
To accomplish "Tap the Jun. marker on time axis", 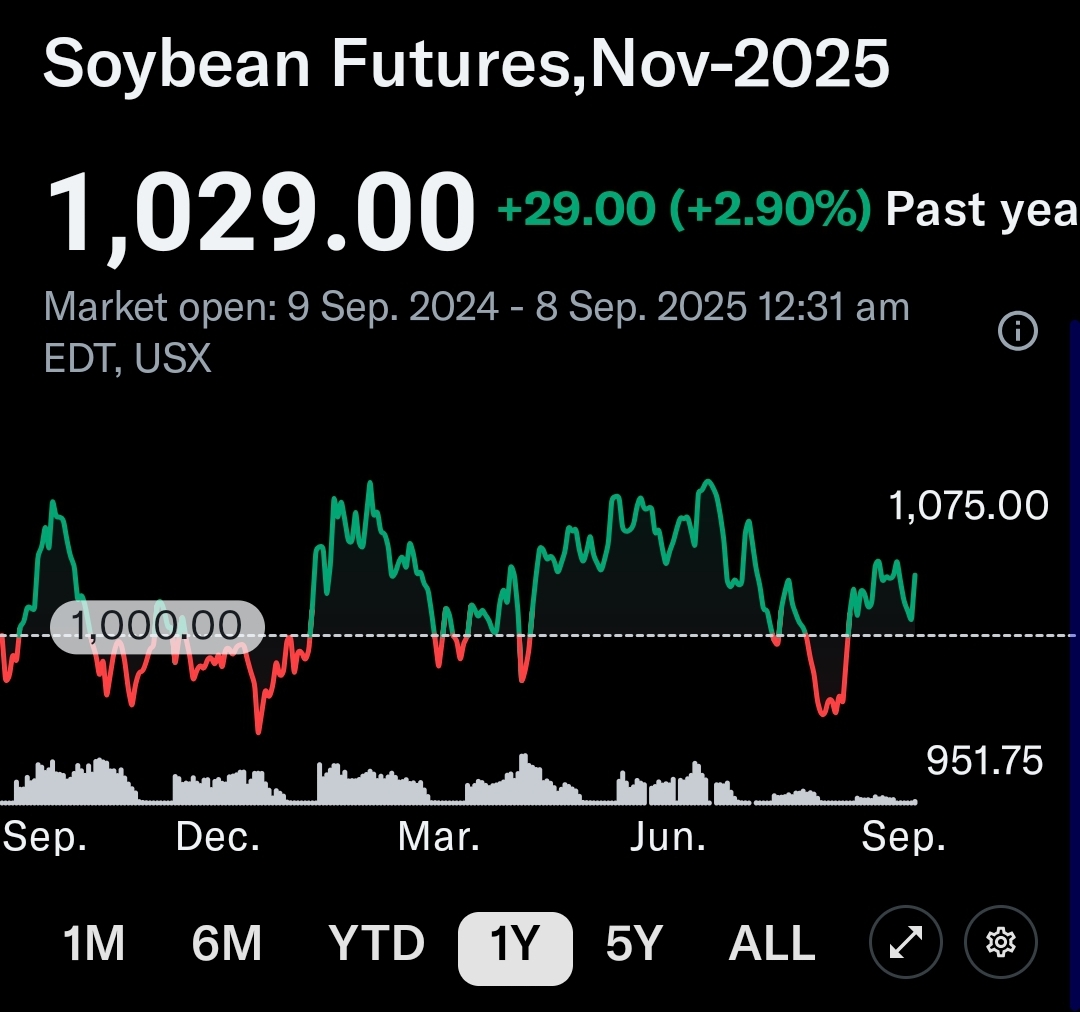I will (x=668, y=837).
